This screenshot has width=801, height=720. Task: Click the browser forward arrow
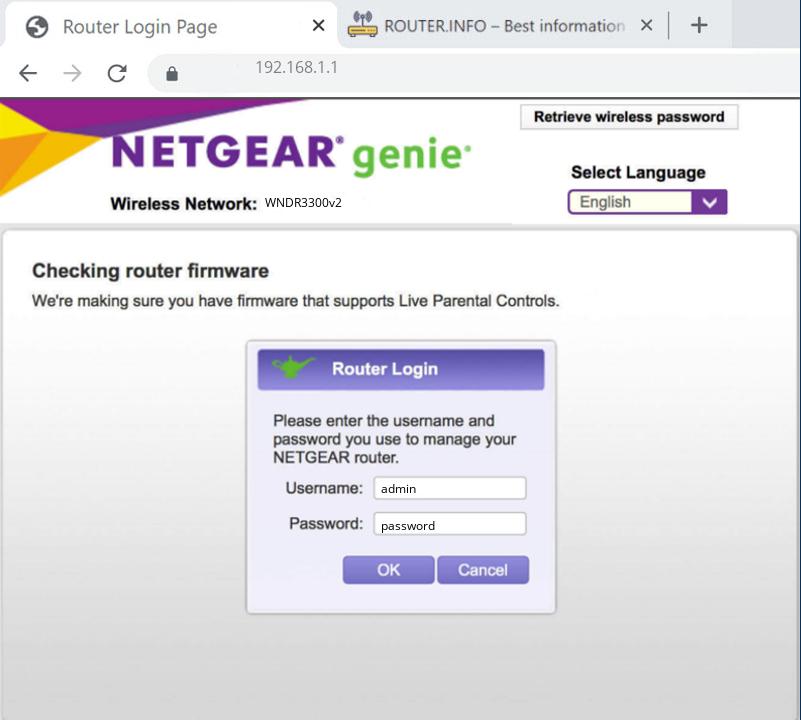tap(73, 74)
